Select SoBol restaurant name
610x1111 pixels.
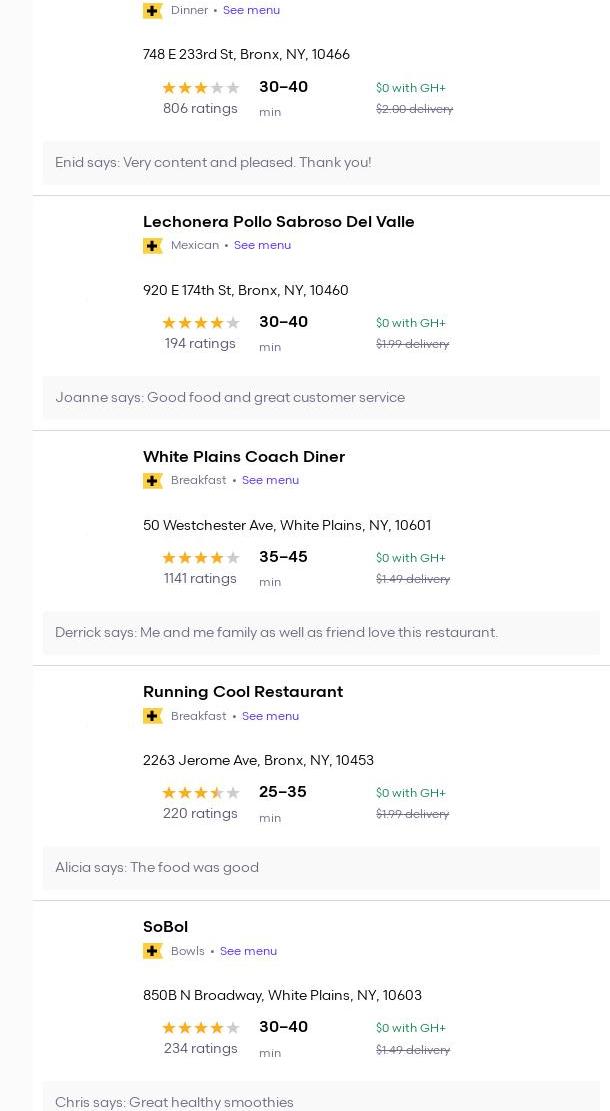click(165, 927)
